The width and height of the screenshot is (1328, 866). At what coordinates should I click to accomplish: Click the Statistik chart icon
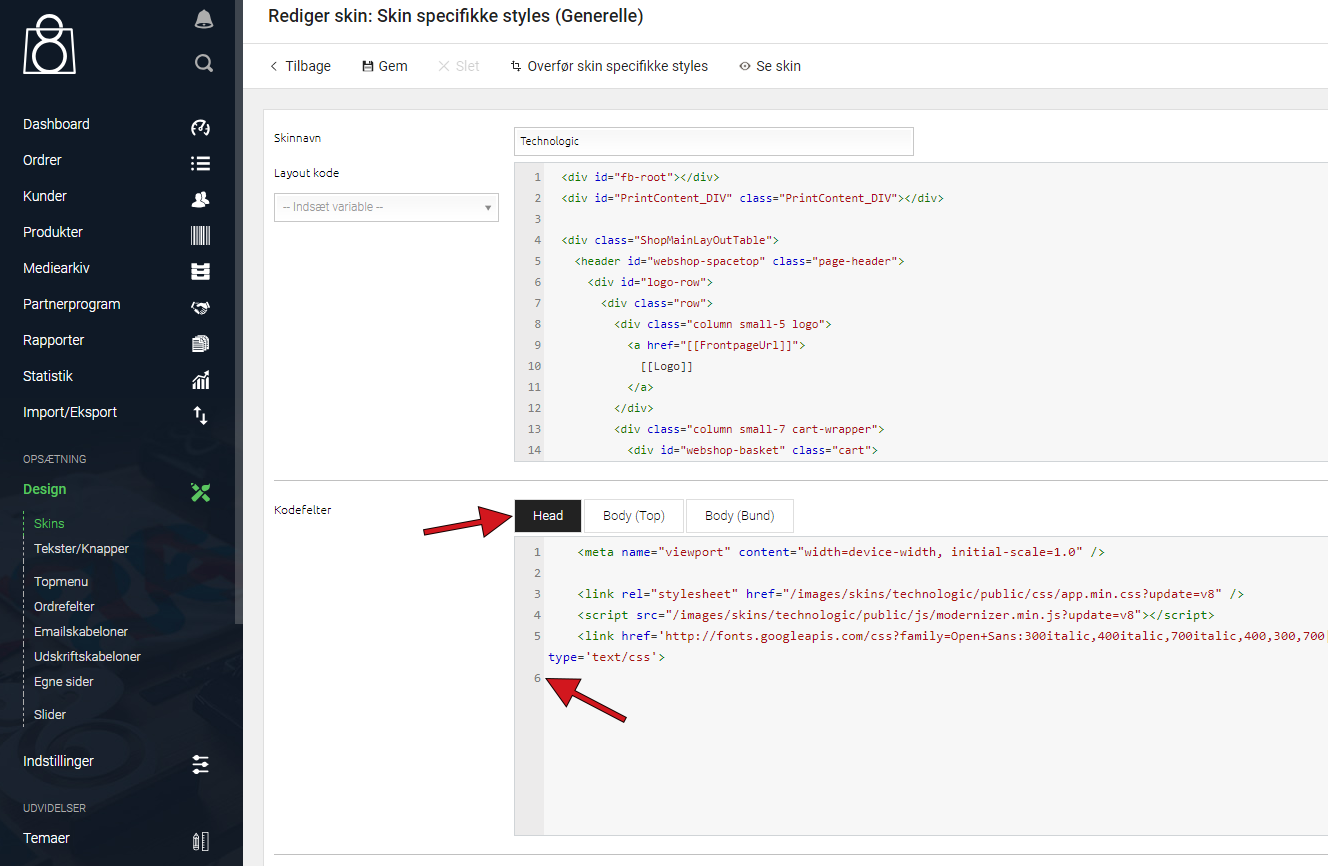click(x=200, y=379)
